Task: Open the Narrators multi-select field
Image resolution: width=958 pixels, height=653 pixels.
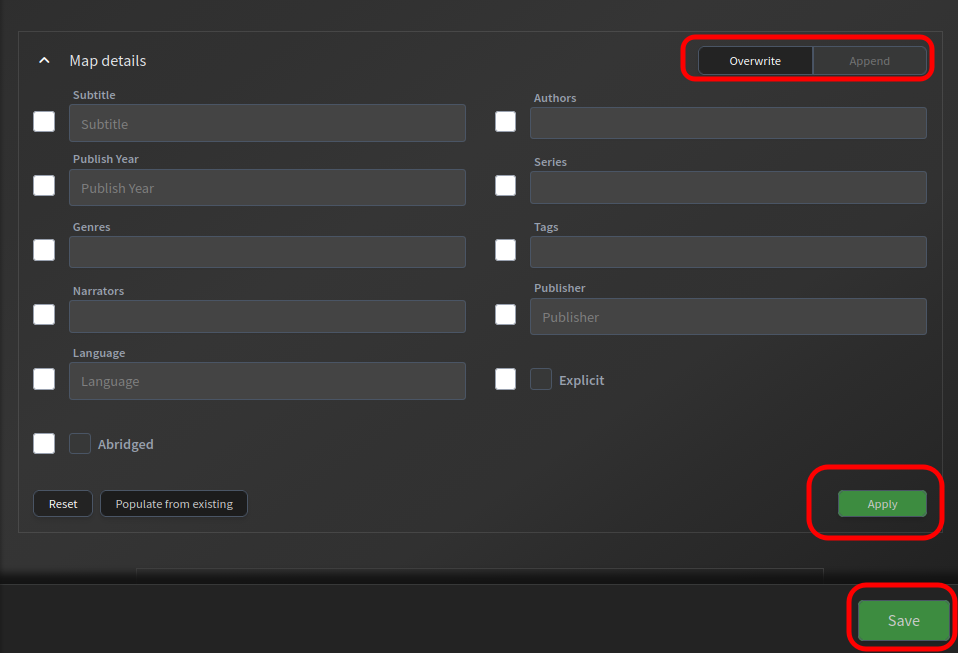Action: click(x=268, y=316)
